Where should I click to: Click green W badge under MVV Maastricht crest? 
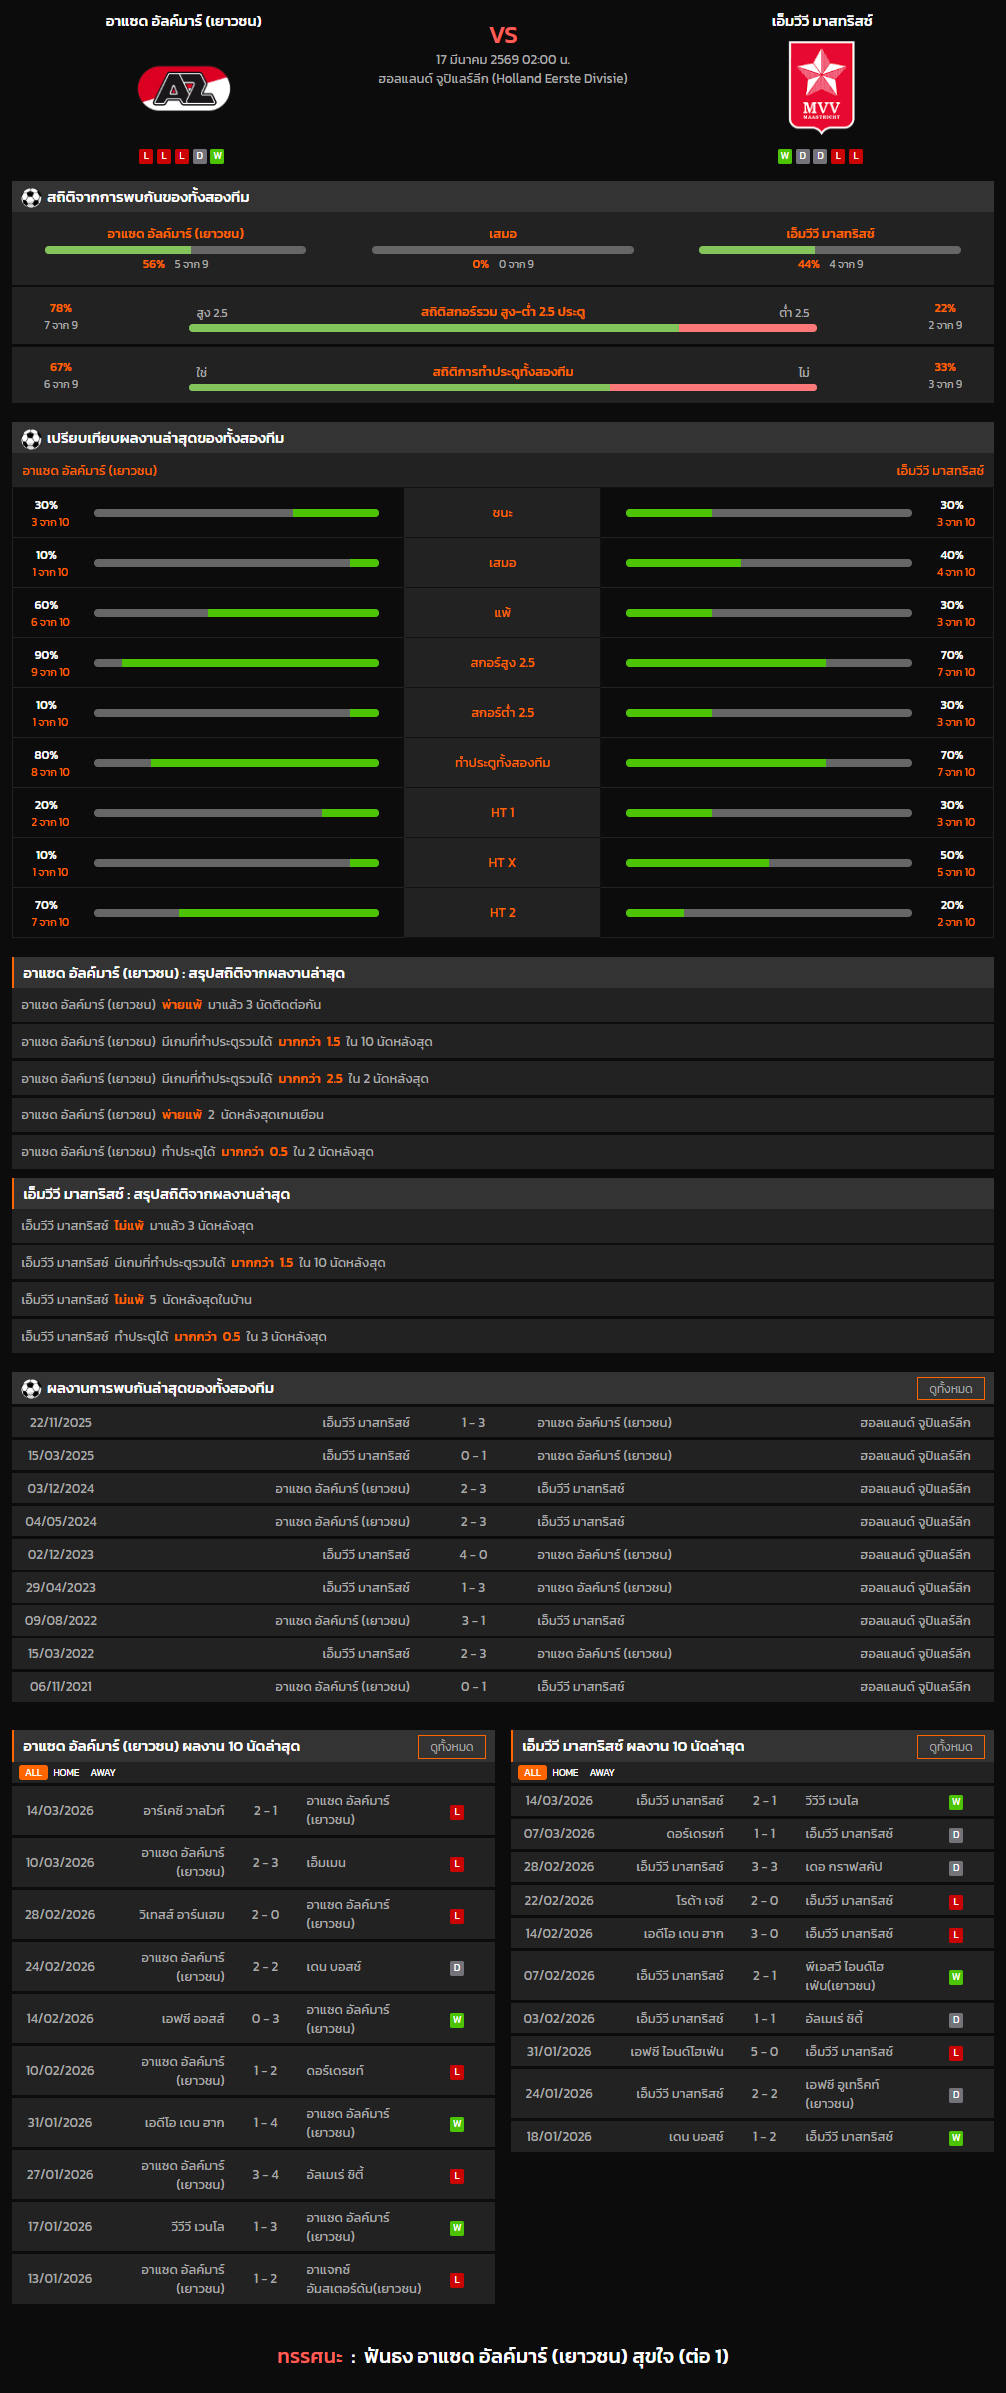tap(785, 156)
